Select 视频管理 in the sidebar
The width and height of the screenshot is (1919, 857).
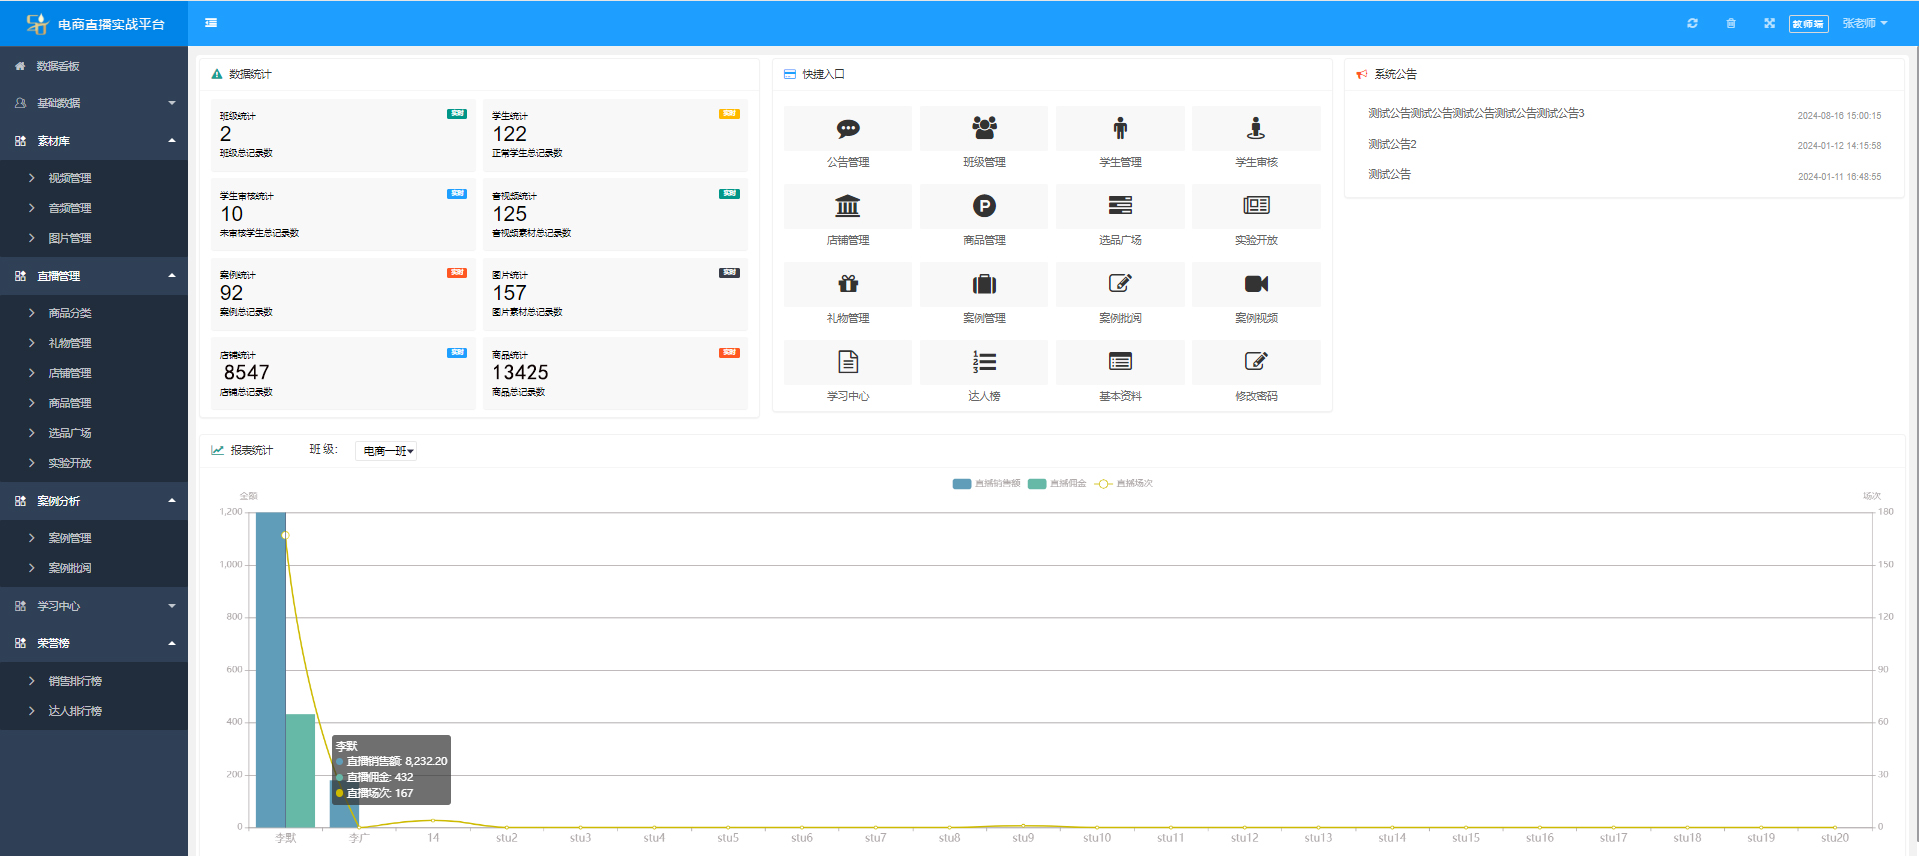coord(70,178)
